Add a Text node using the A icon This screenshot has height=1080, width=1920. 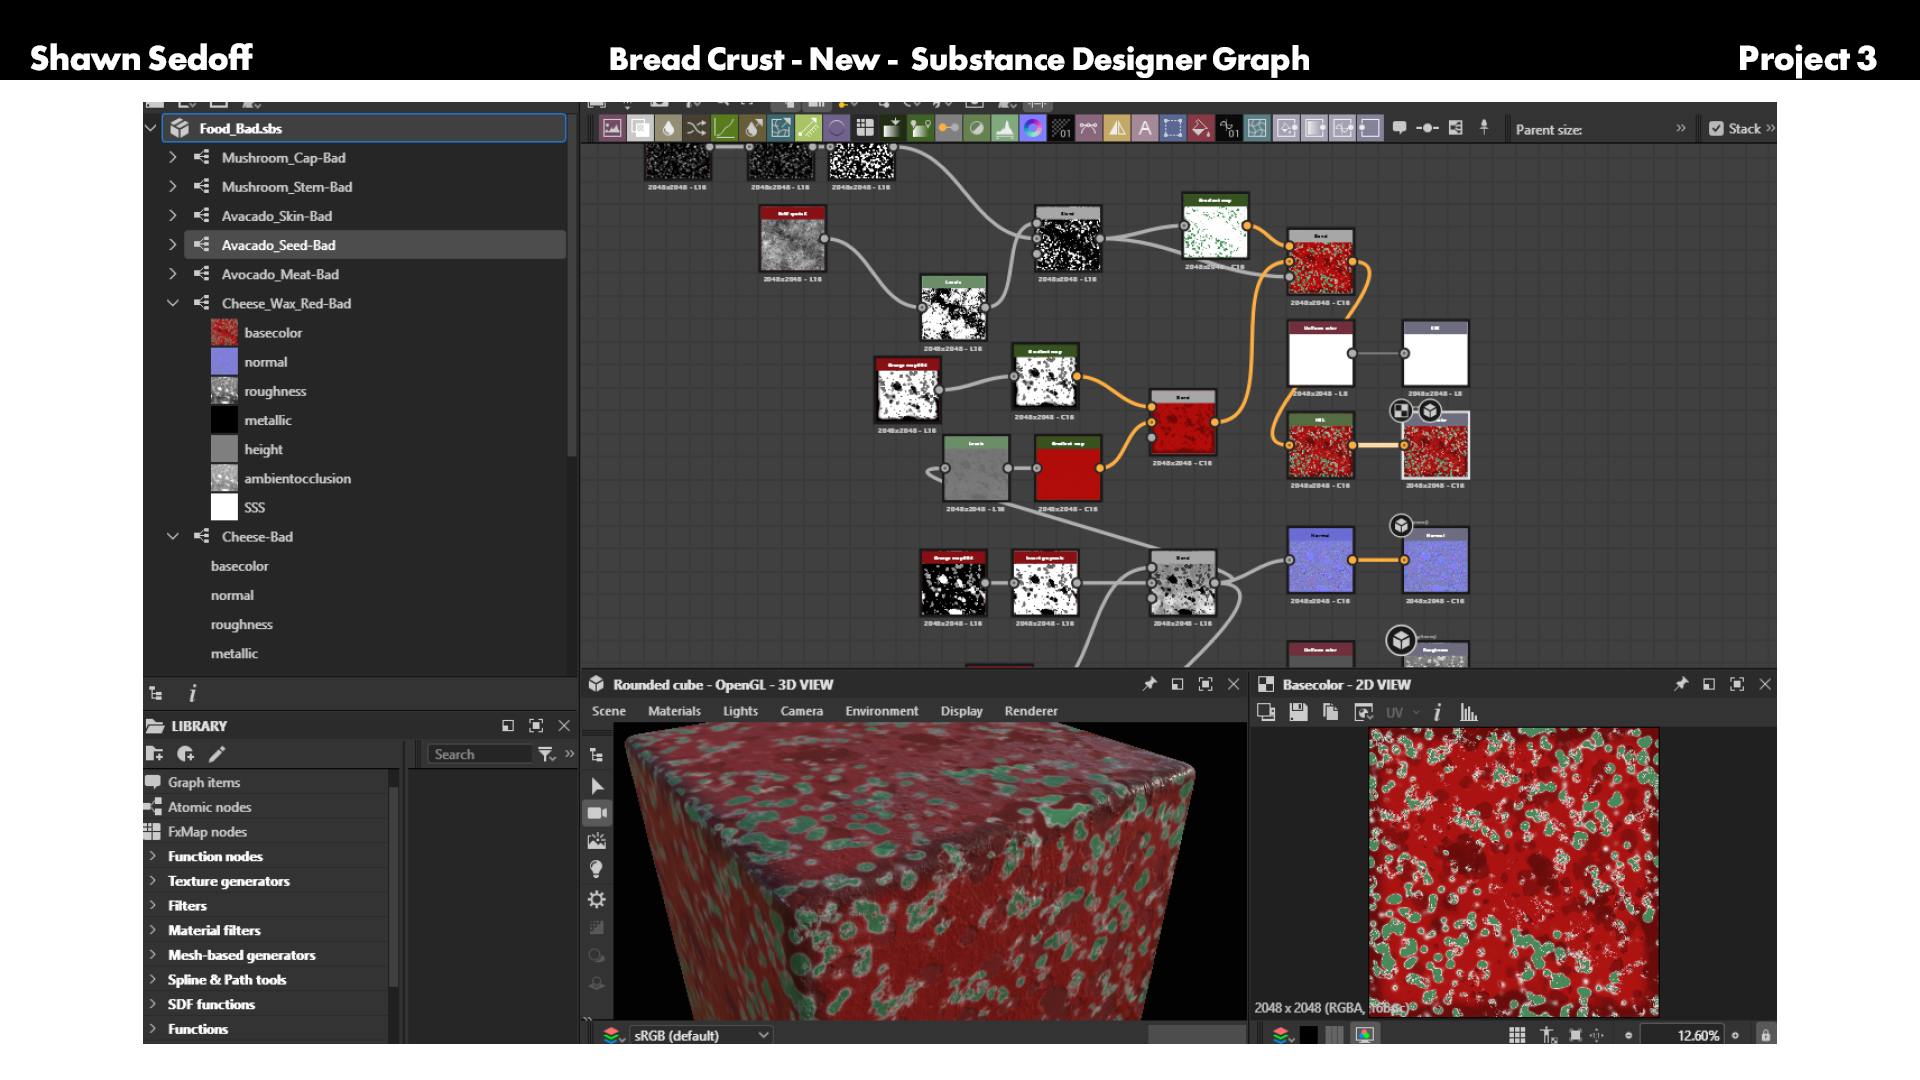click(x=1145, y=128)
